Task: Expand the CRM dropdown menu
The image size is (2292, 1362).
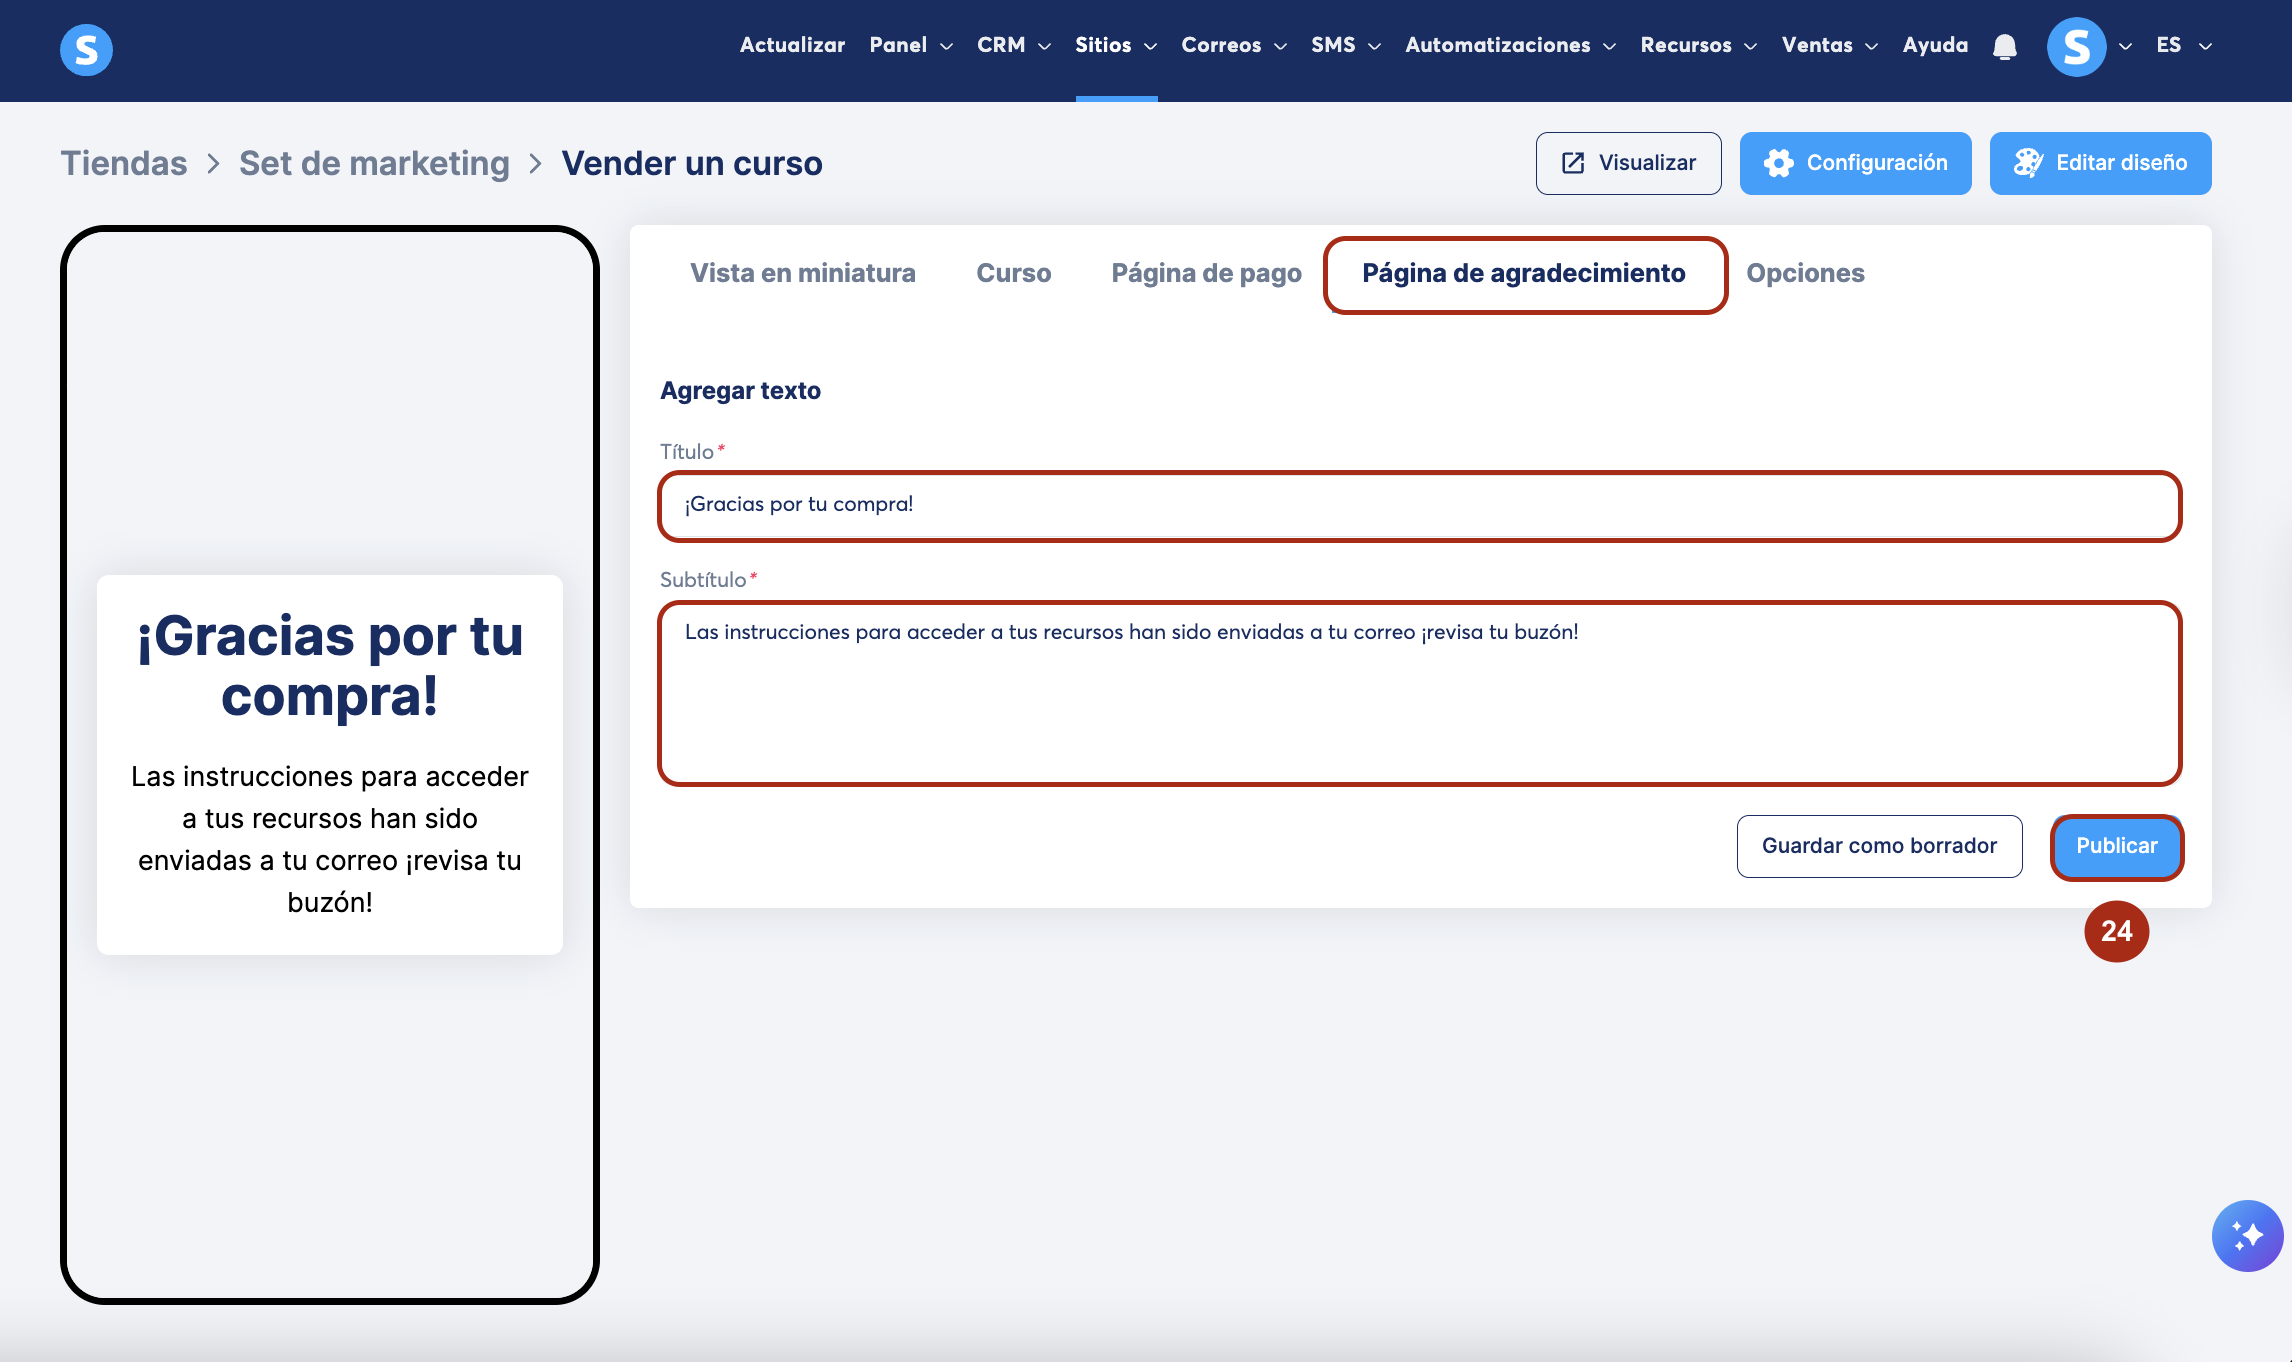Action: 1013,45
